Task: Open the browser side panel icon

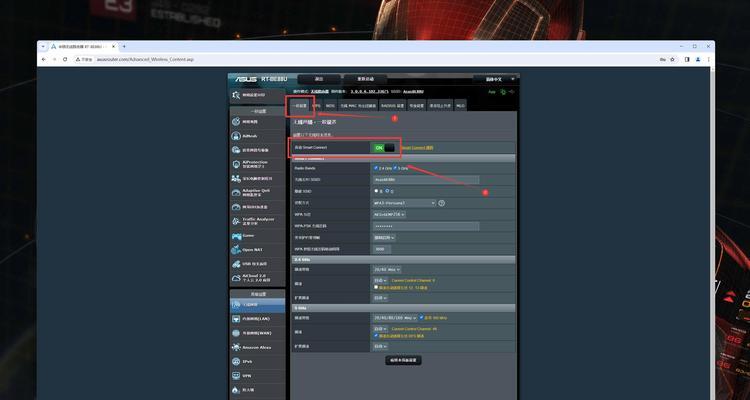Action: 687,59
